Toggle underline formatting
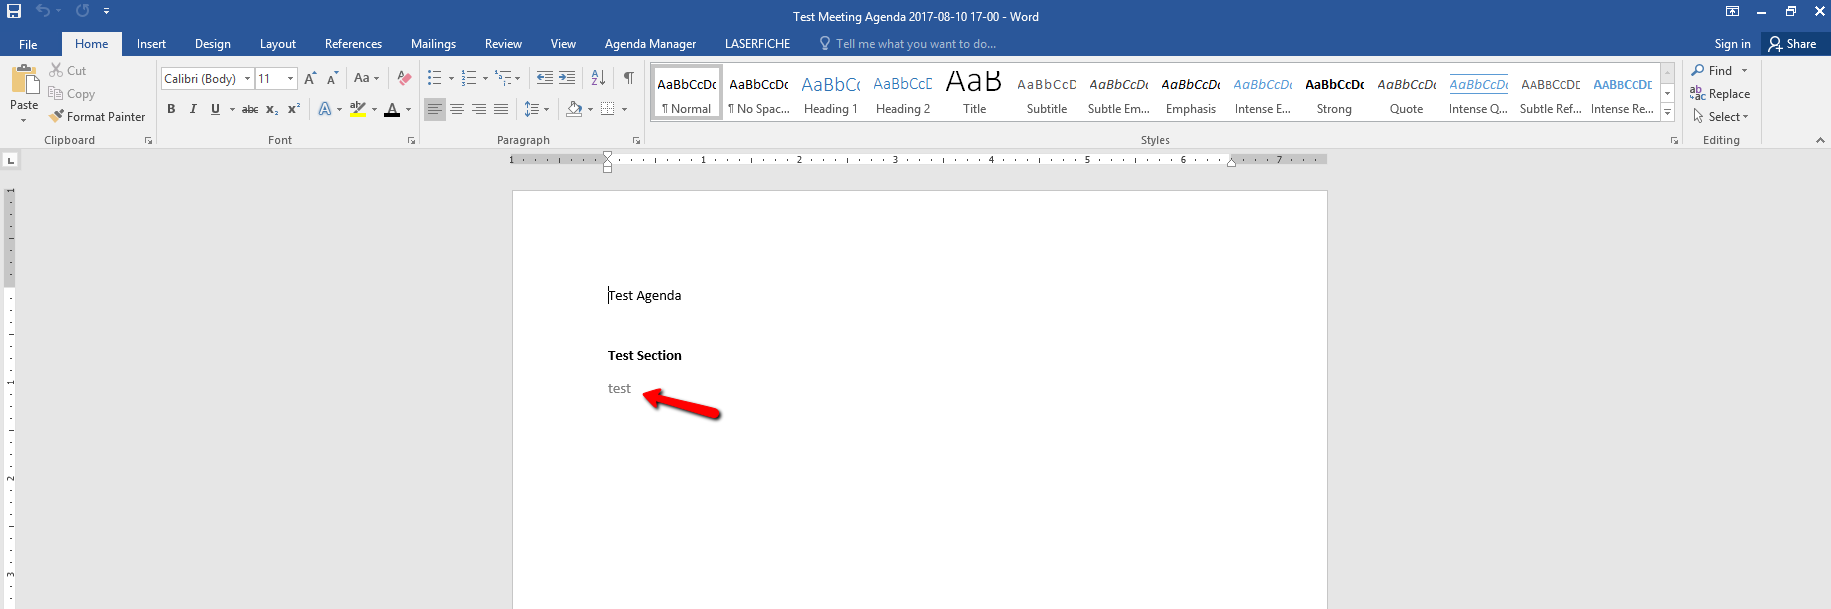This screenshot has height=609, width=1831. pos(215,109)
